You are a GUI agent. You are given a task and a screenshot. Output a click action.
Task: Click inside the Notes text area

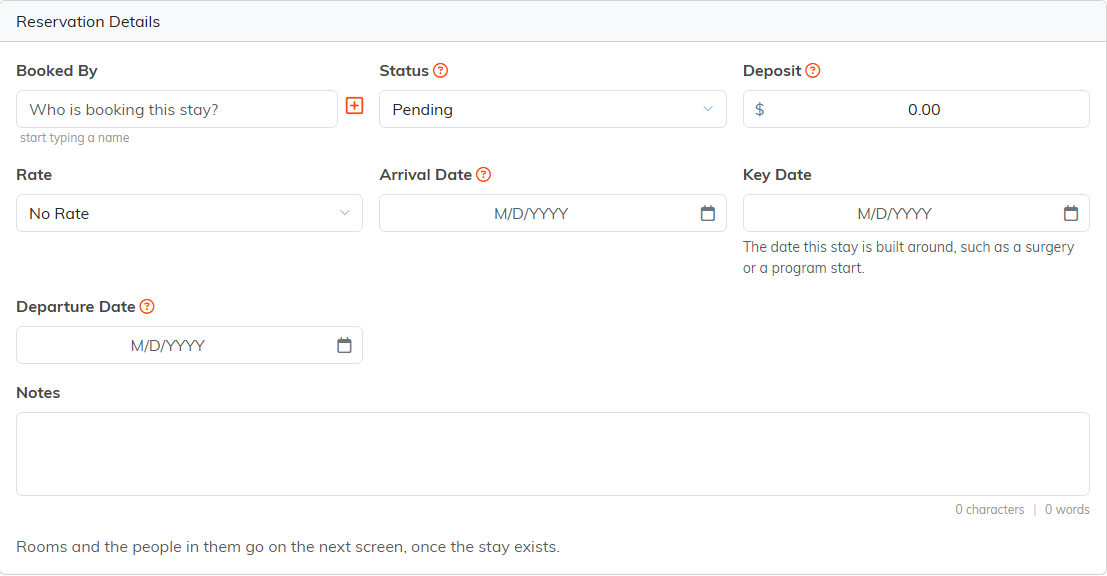553,454
